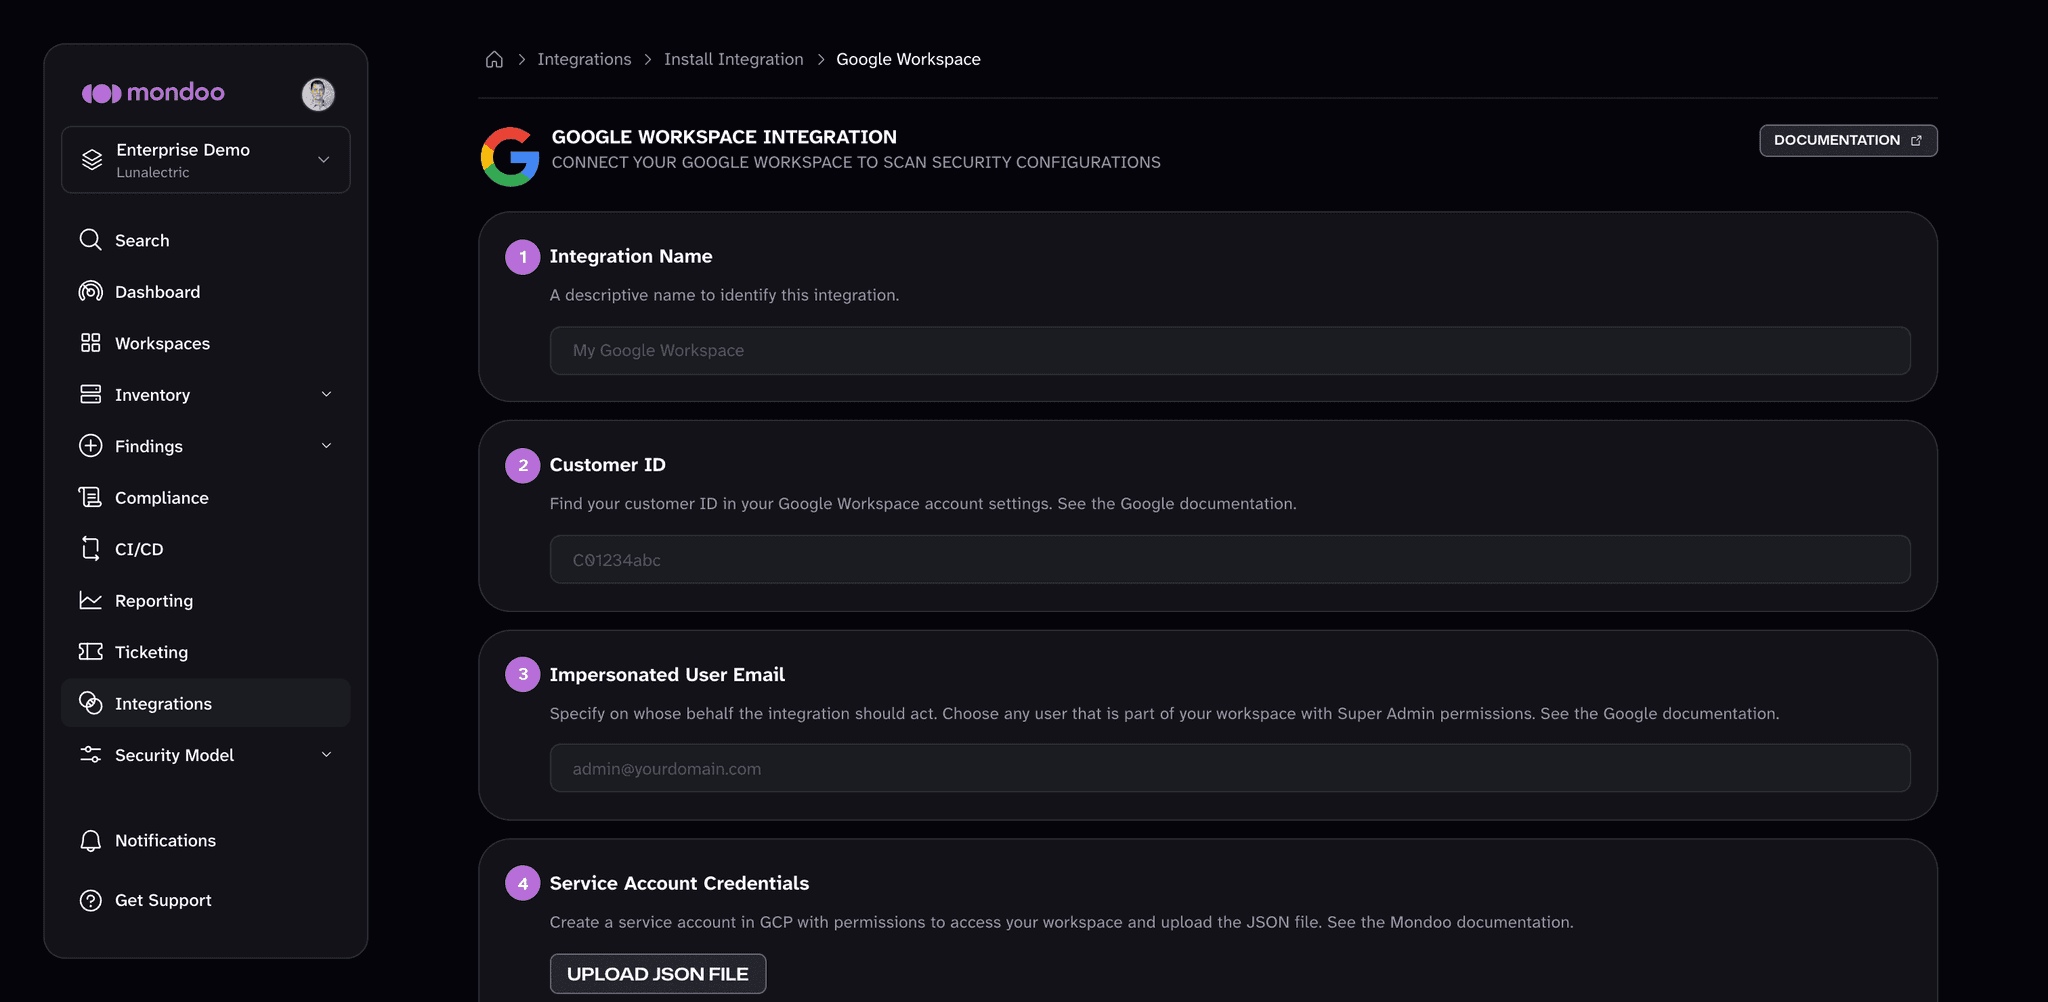The width and height of the screenshot is (2048, 1002).
Task: Click the Workspaces grid icon
Action: 90,343
